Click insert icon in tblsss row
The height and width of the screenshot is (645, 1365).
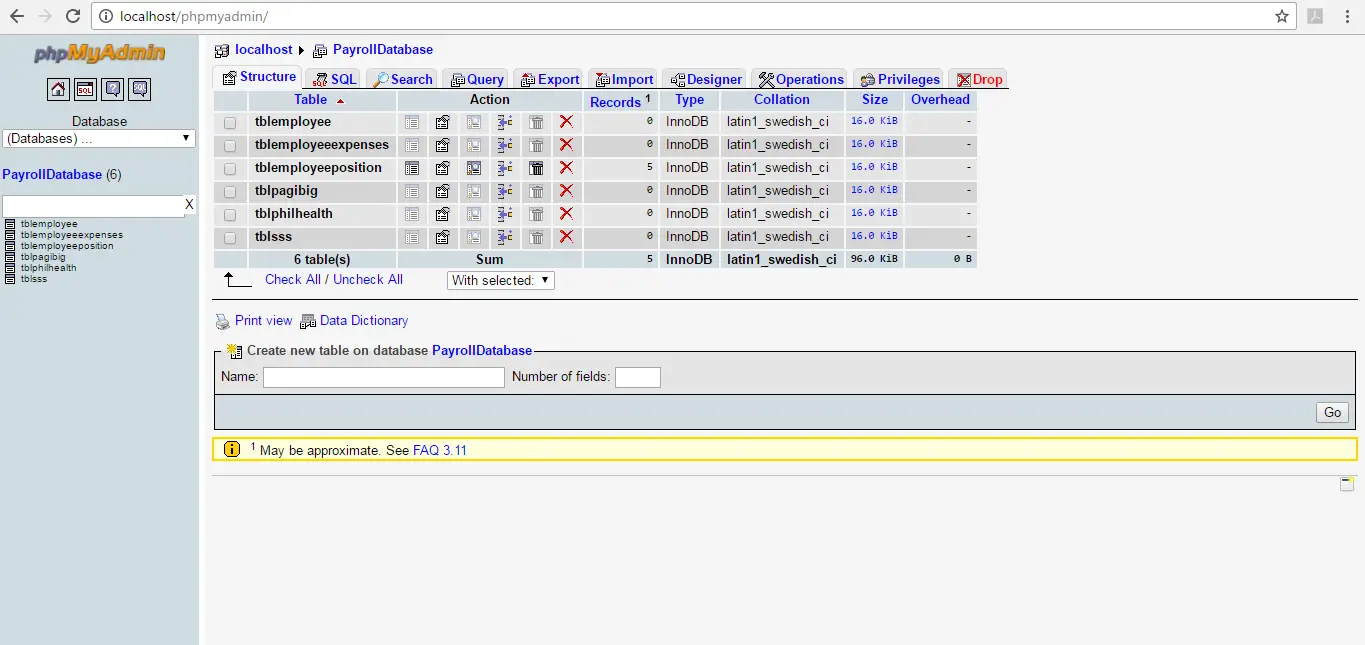coord(505,237)
